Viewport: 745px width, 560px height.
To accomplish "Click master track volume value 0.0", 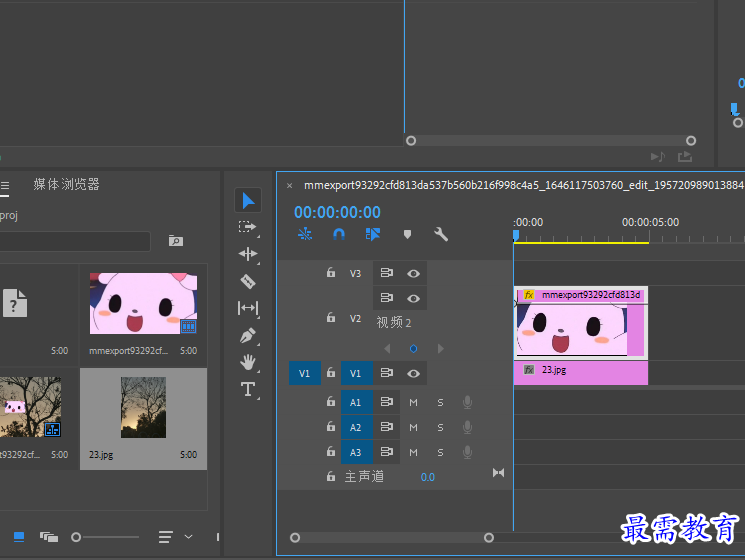I will (x=428, y=477).
